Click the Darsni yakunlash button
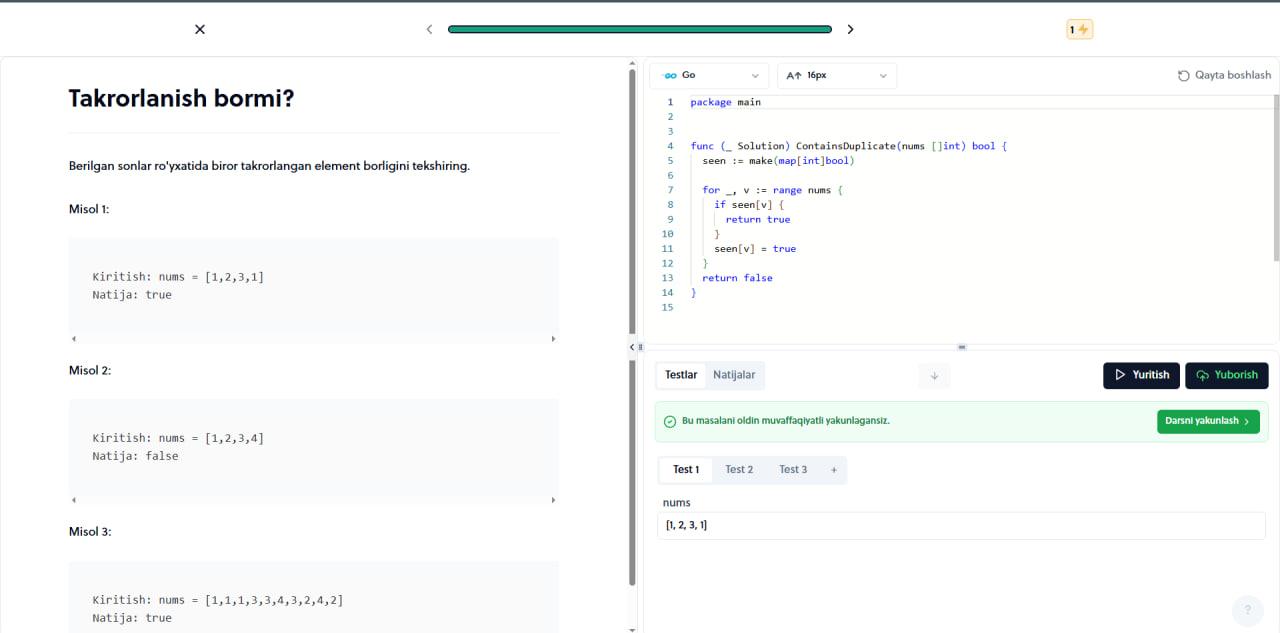 (1208, 421)
